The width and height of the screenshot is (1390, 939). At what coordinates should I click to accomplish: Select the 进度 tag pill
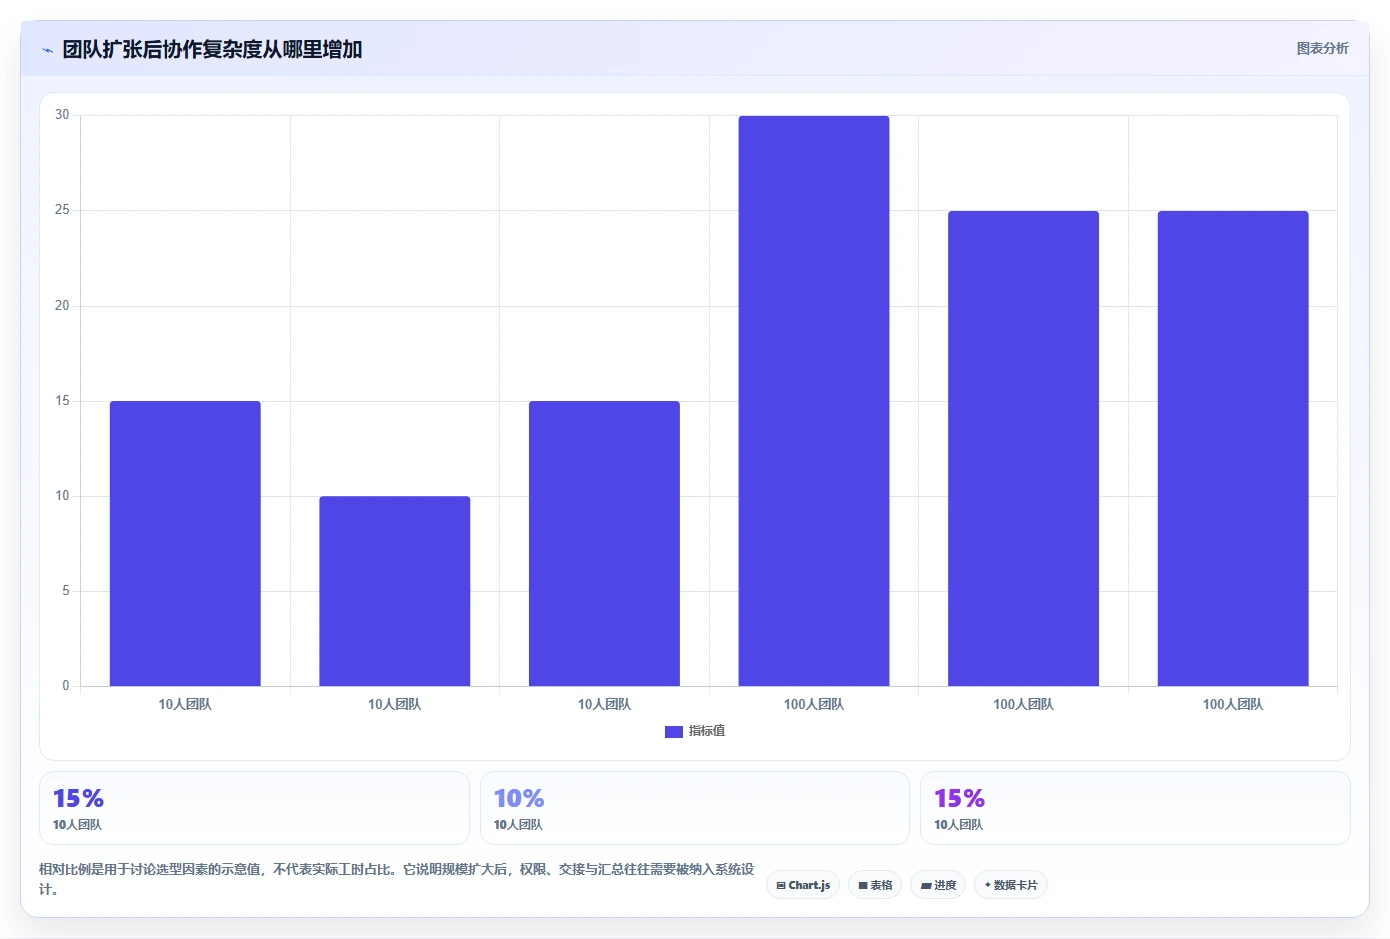click(x=938, y=885)
